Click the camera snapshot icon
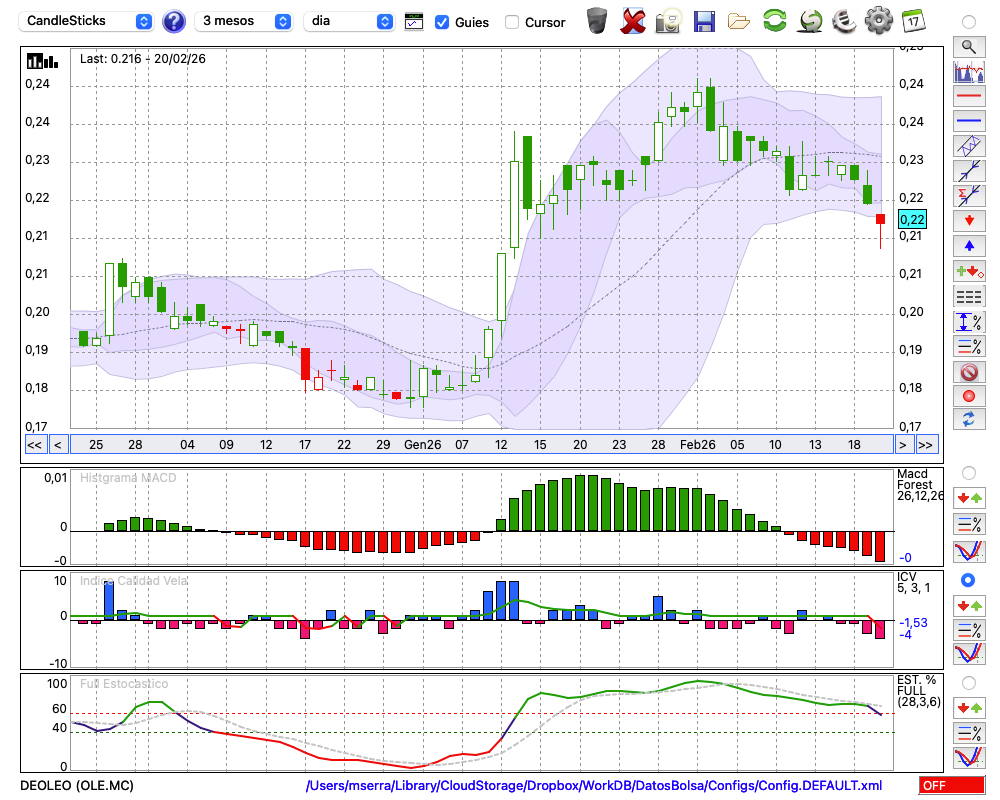Screen dimensions: 1000x800 click(668, 21)
